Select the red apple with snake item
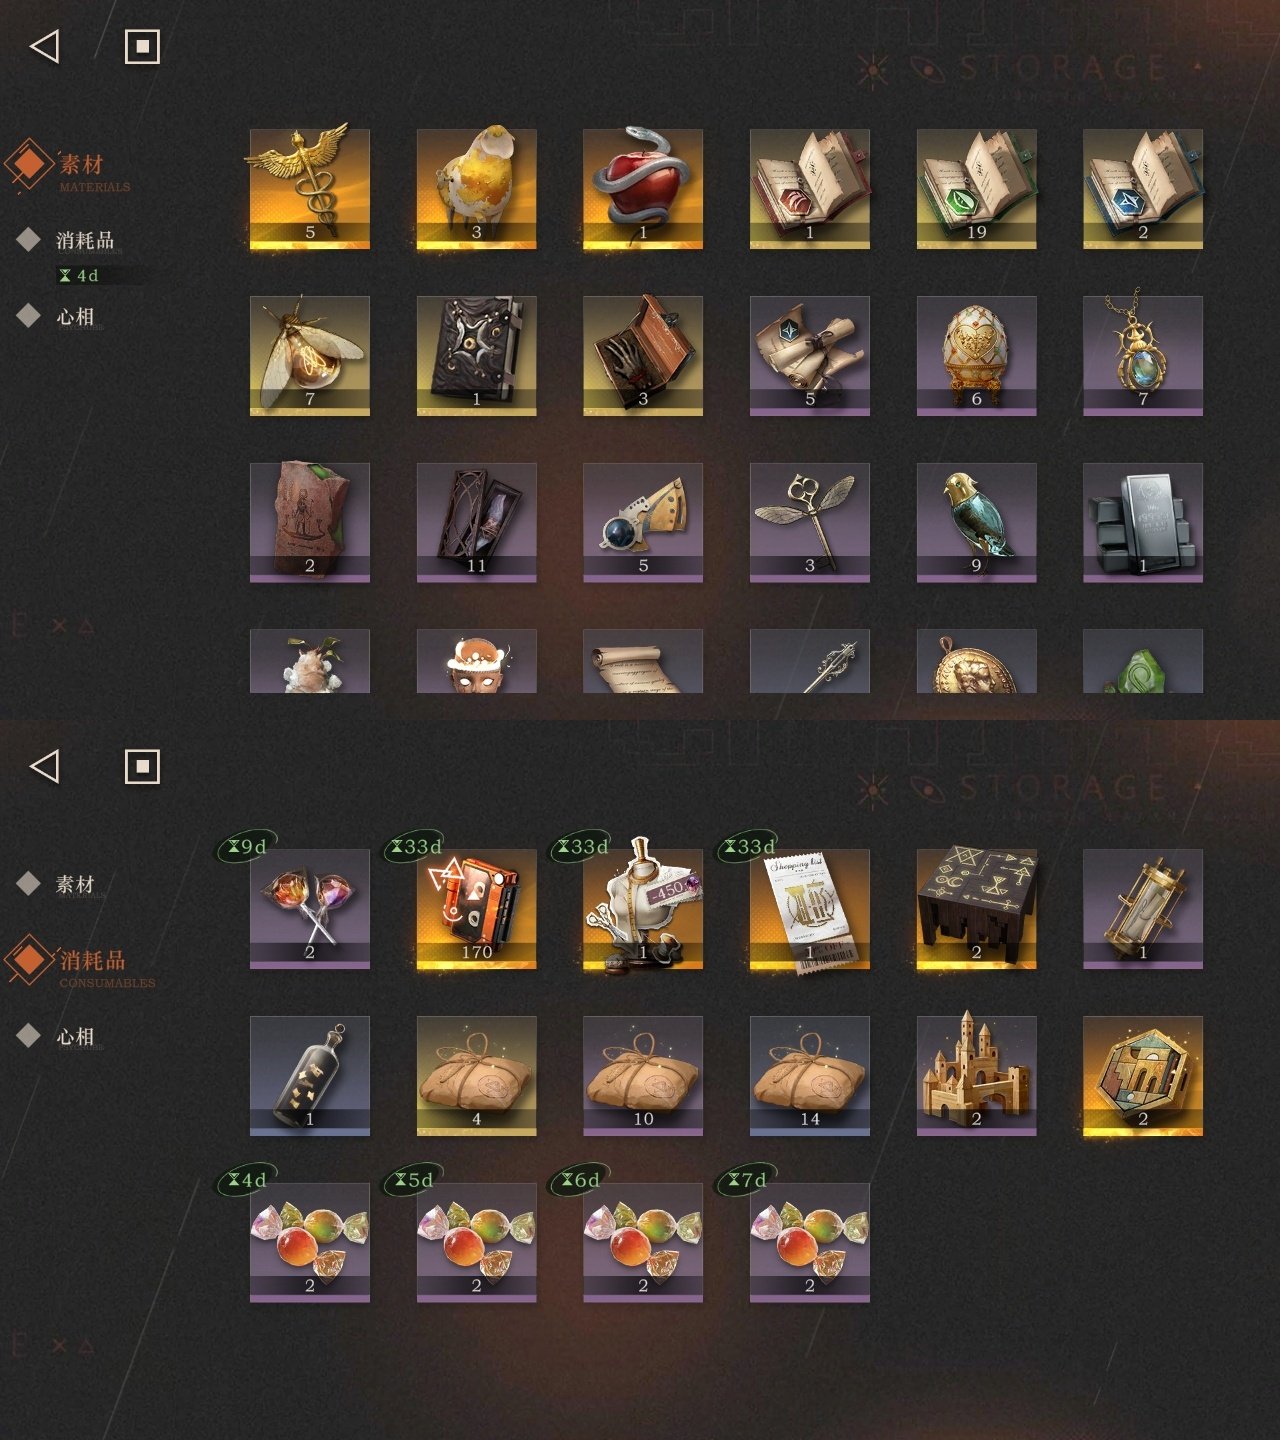The image size is (1280, 1440). pyautogui.click(x=643, y=188)
